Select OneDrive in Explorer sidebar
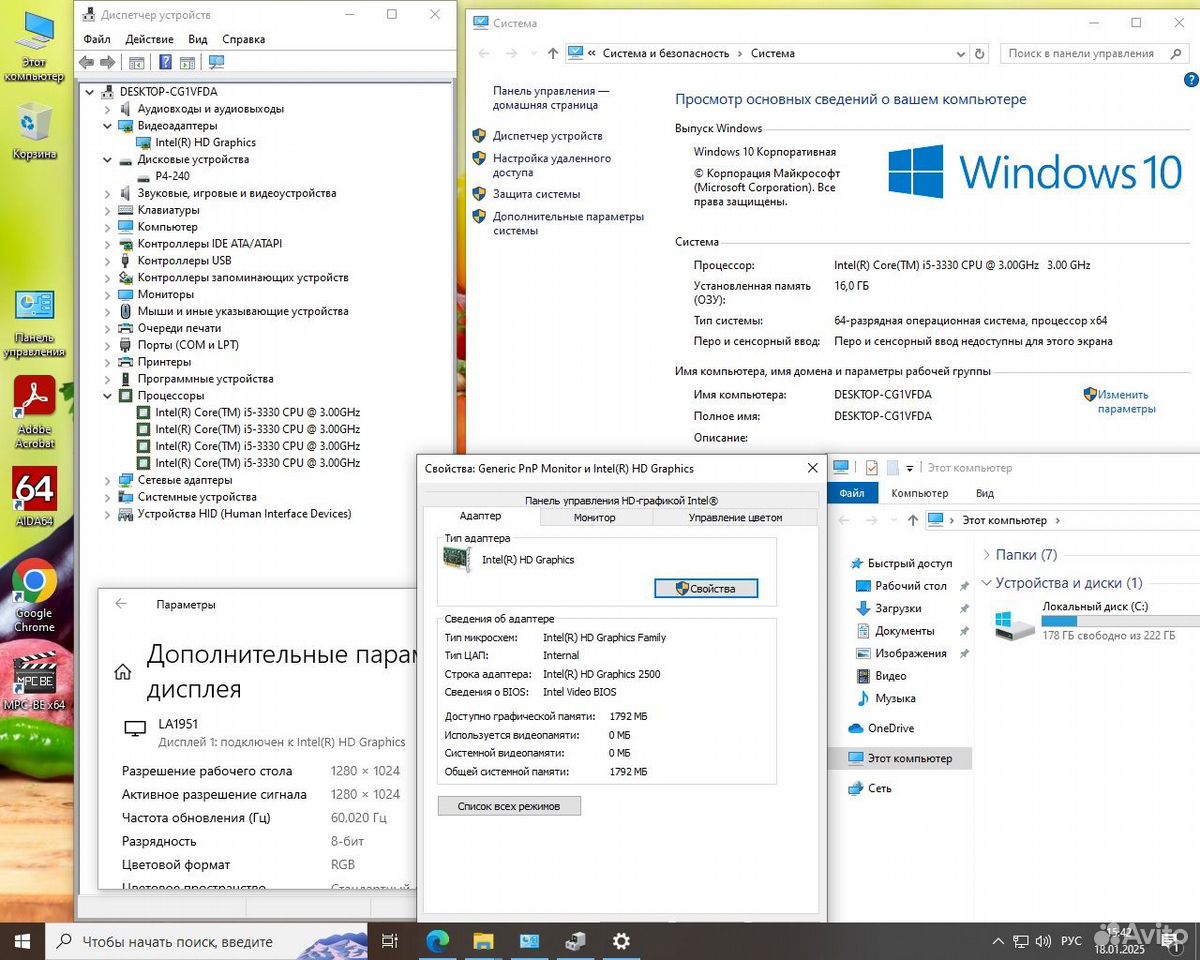This screenshot has width=1200, height=960. coord(891,728)
